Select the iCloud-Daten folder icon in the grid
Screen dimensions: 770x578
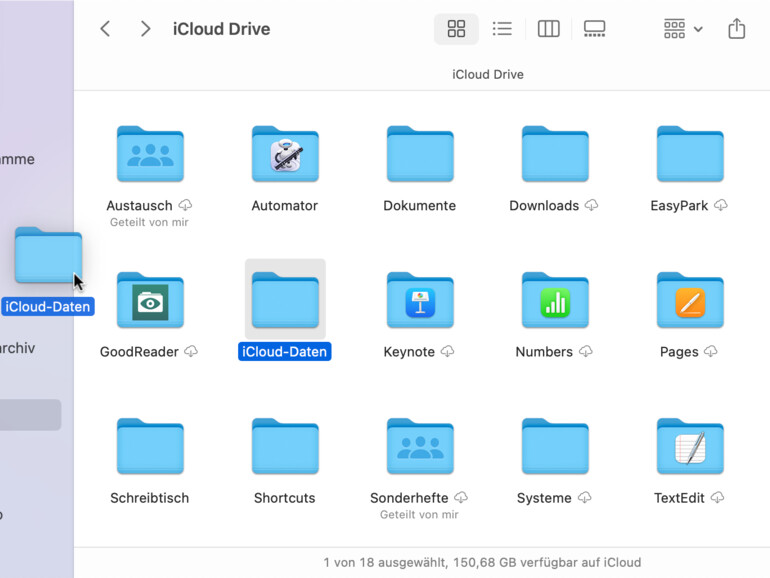[x=285, y=300]
